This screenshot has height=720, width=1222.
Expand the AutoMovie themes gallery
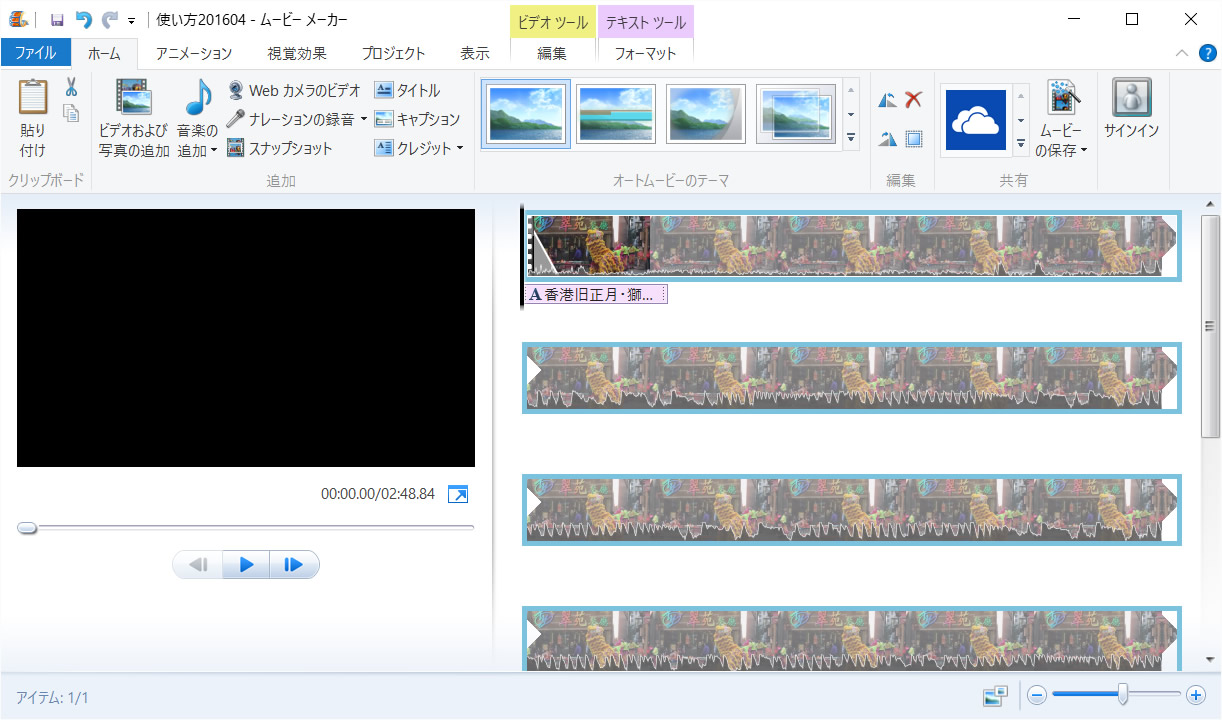851,138
